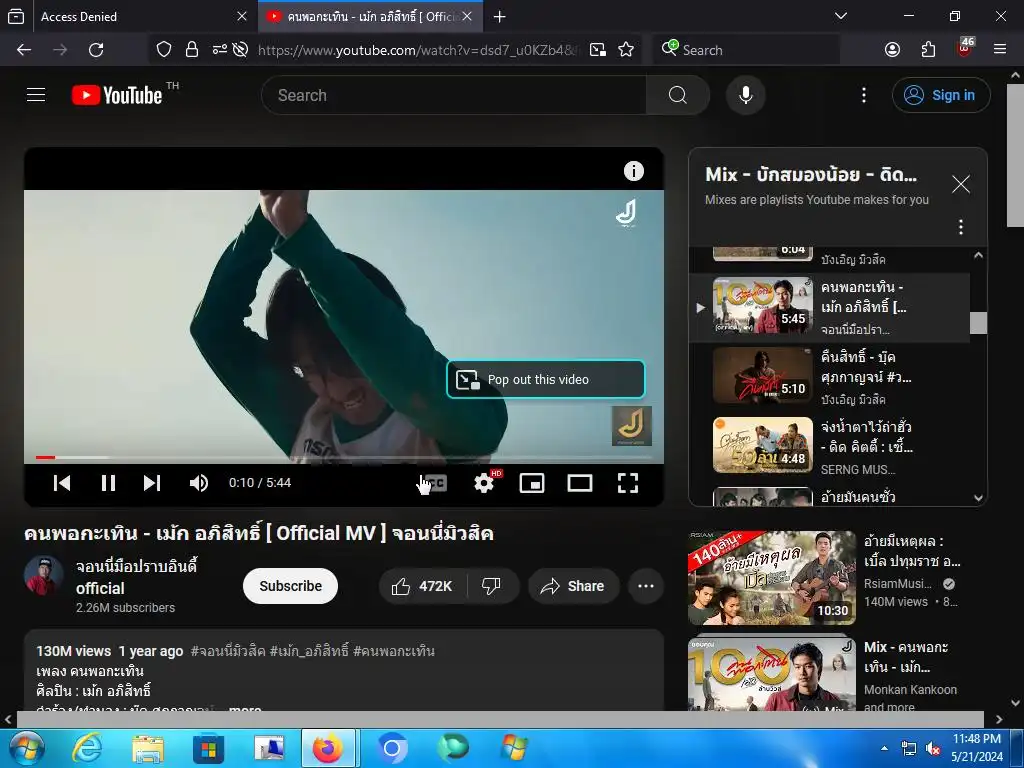1024x768 pixels.
Task: Click the Firefox Search box
Action: pos(746,50)
